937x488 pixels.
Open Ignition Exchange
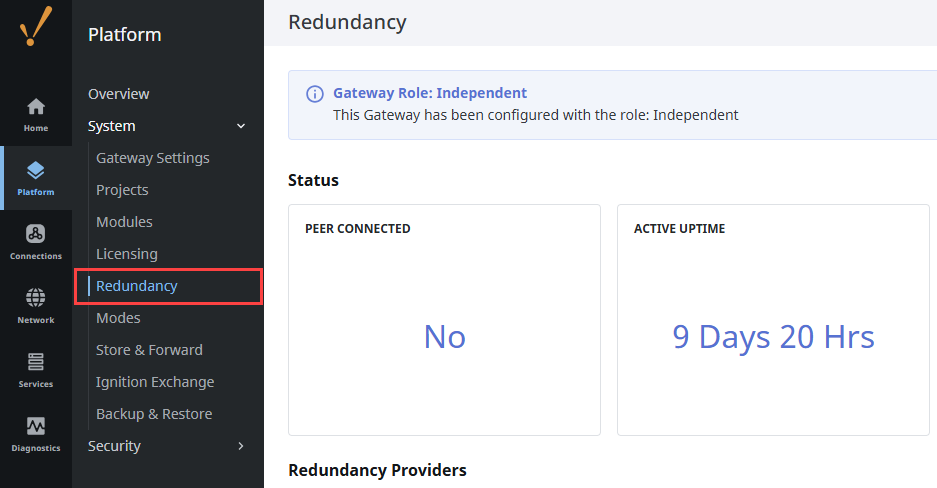[155, 382]
